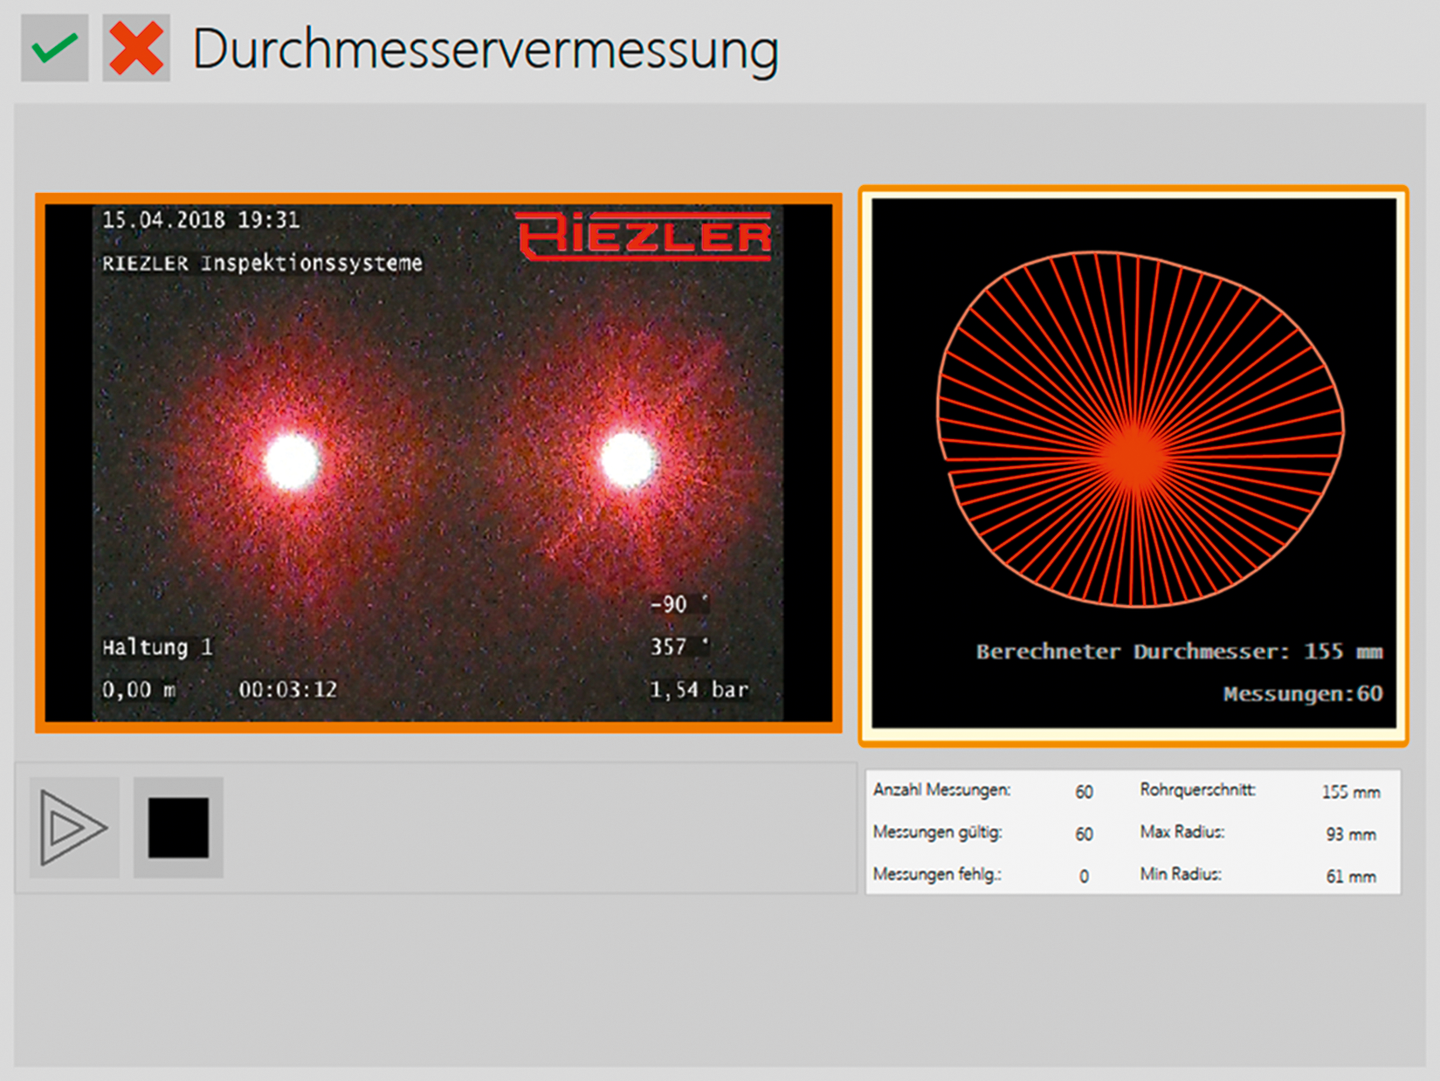1440x1081 pixels.
Task: Click the Messungen fehlg. value 0
Action: 1084,876
